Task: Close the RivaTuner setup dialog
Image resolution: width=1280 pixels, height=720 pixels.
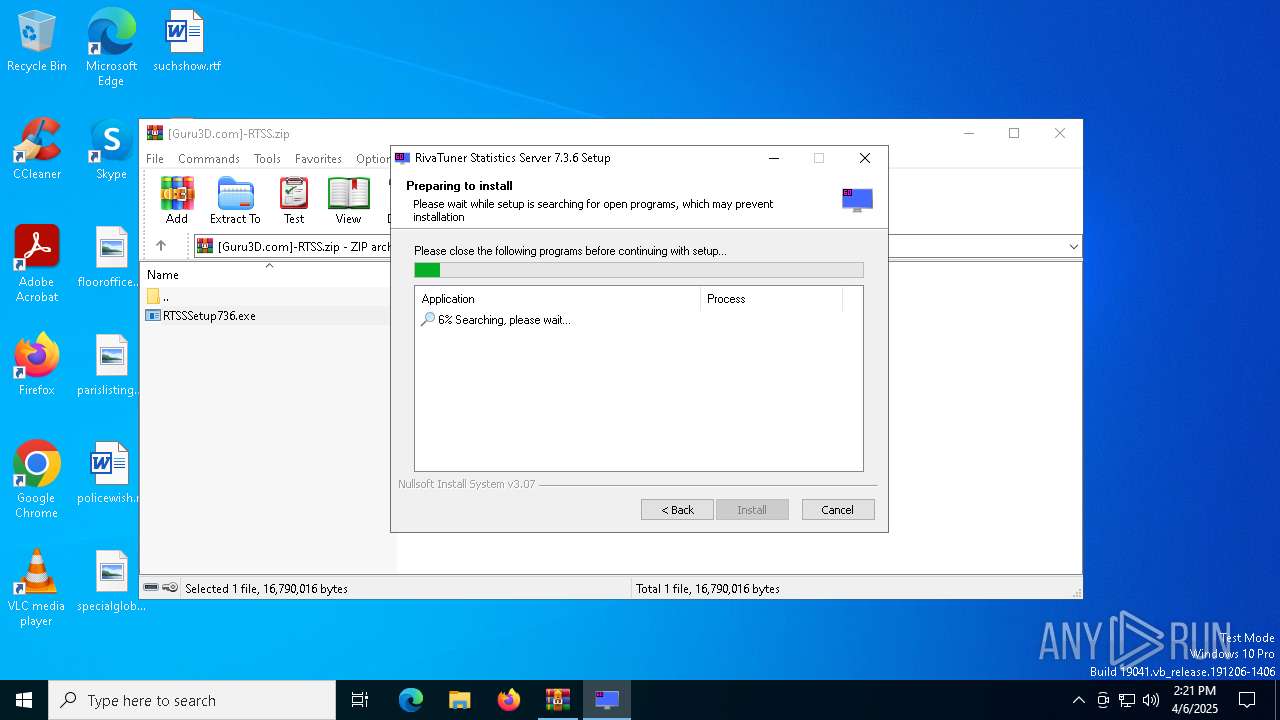Action: click(865, 158)
